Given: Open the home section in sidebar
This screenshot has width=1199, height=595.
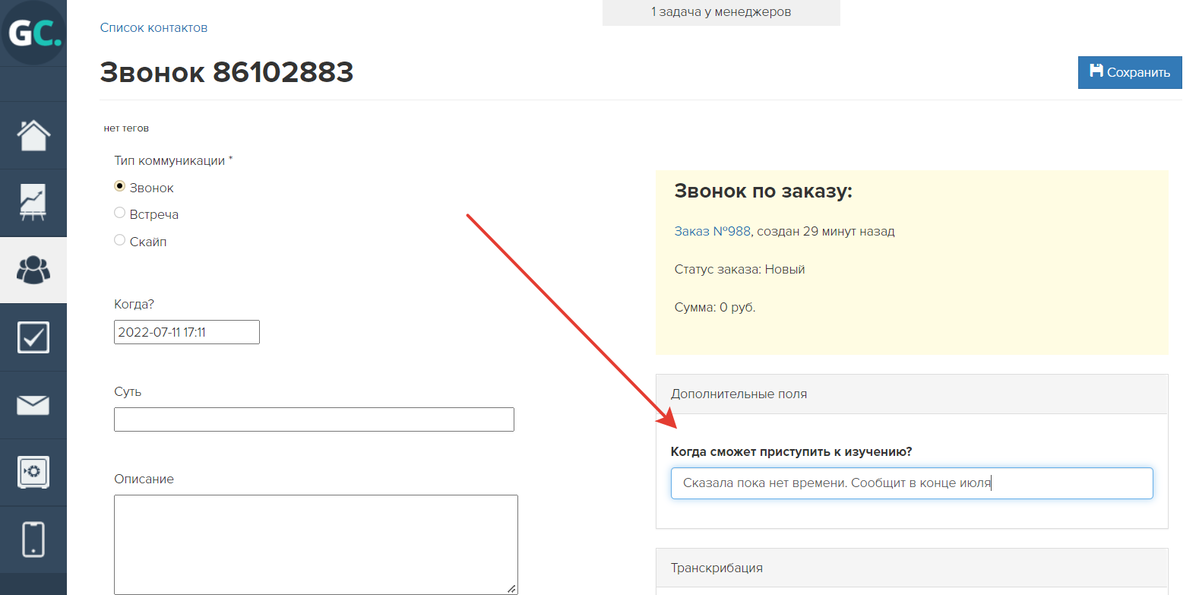Looking at the screenshot, I should [x=34, y=135].
